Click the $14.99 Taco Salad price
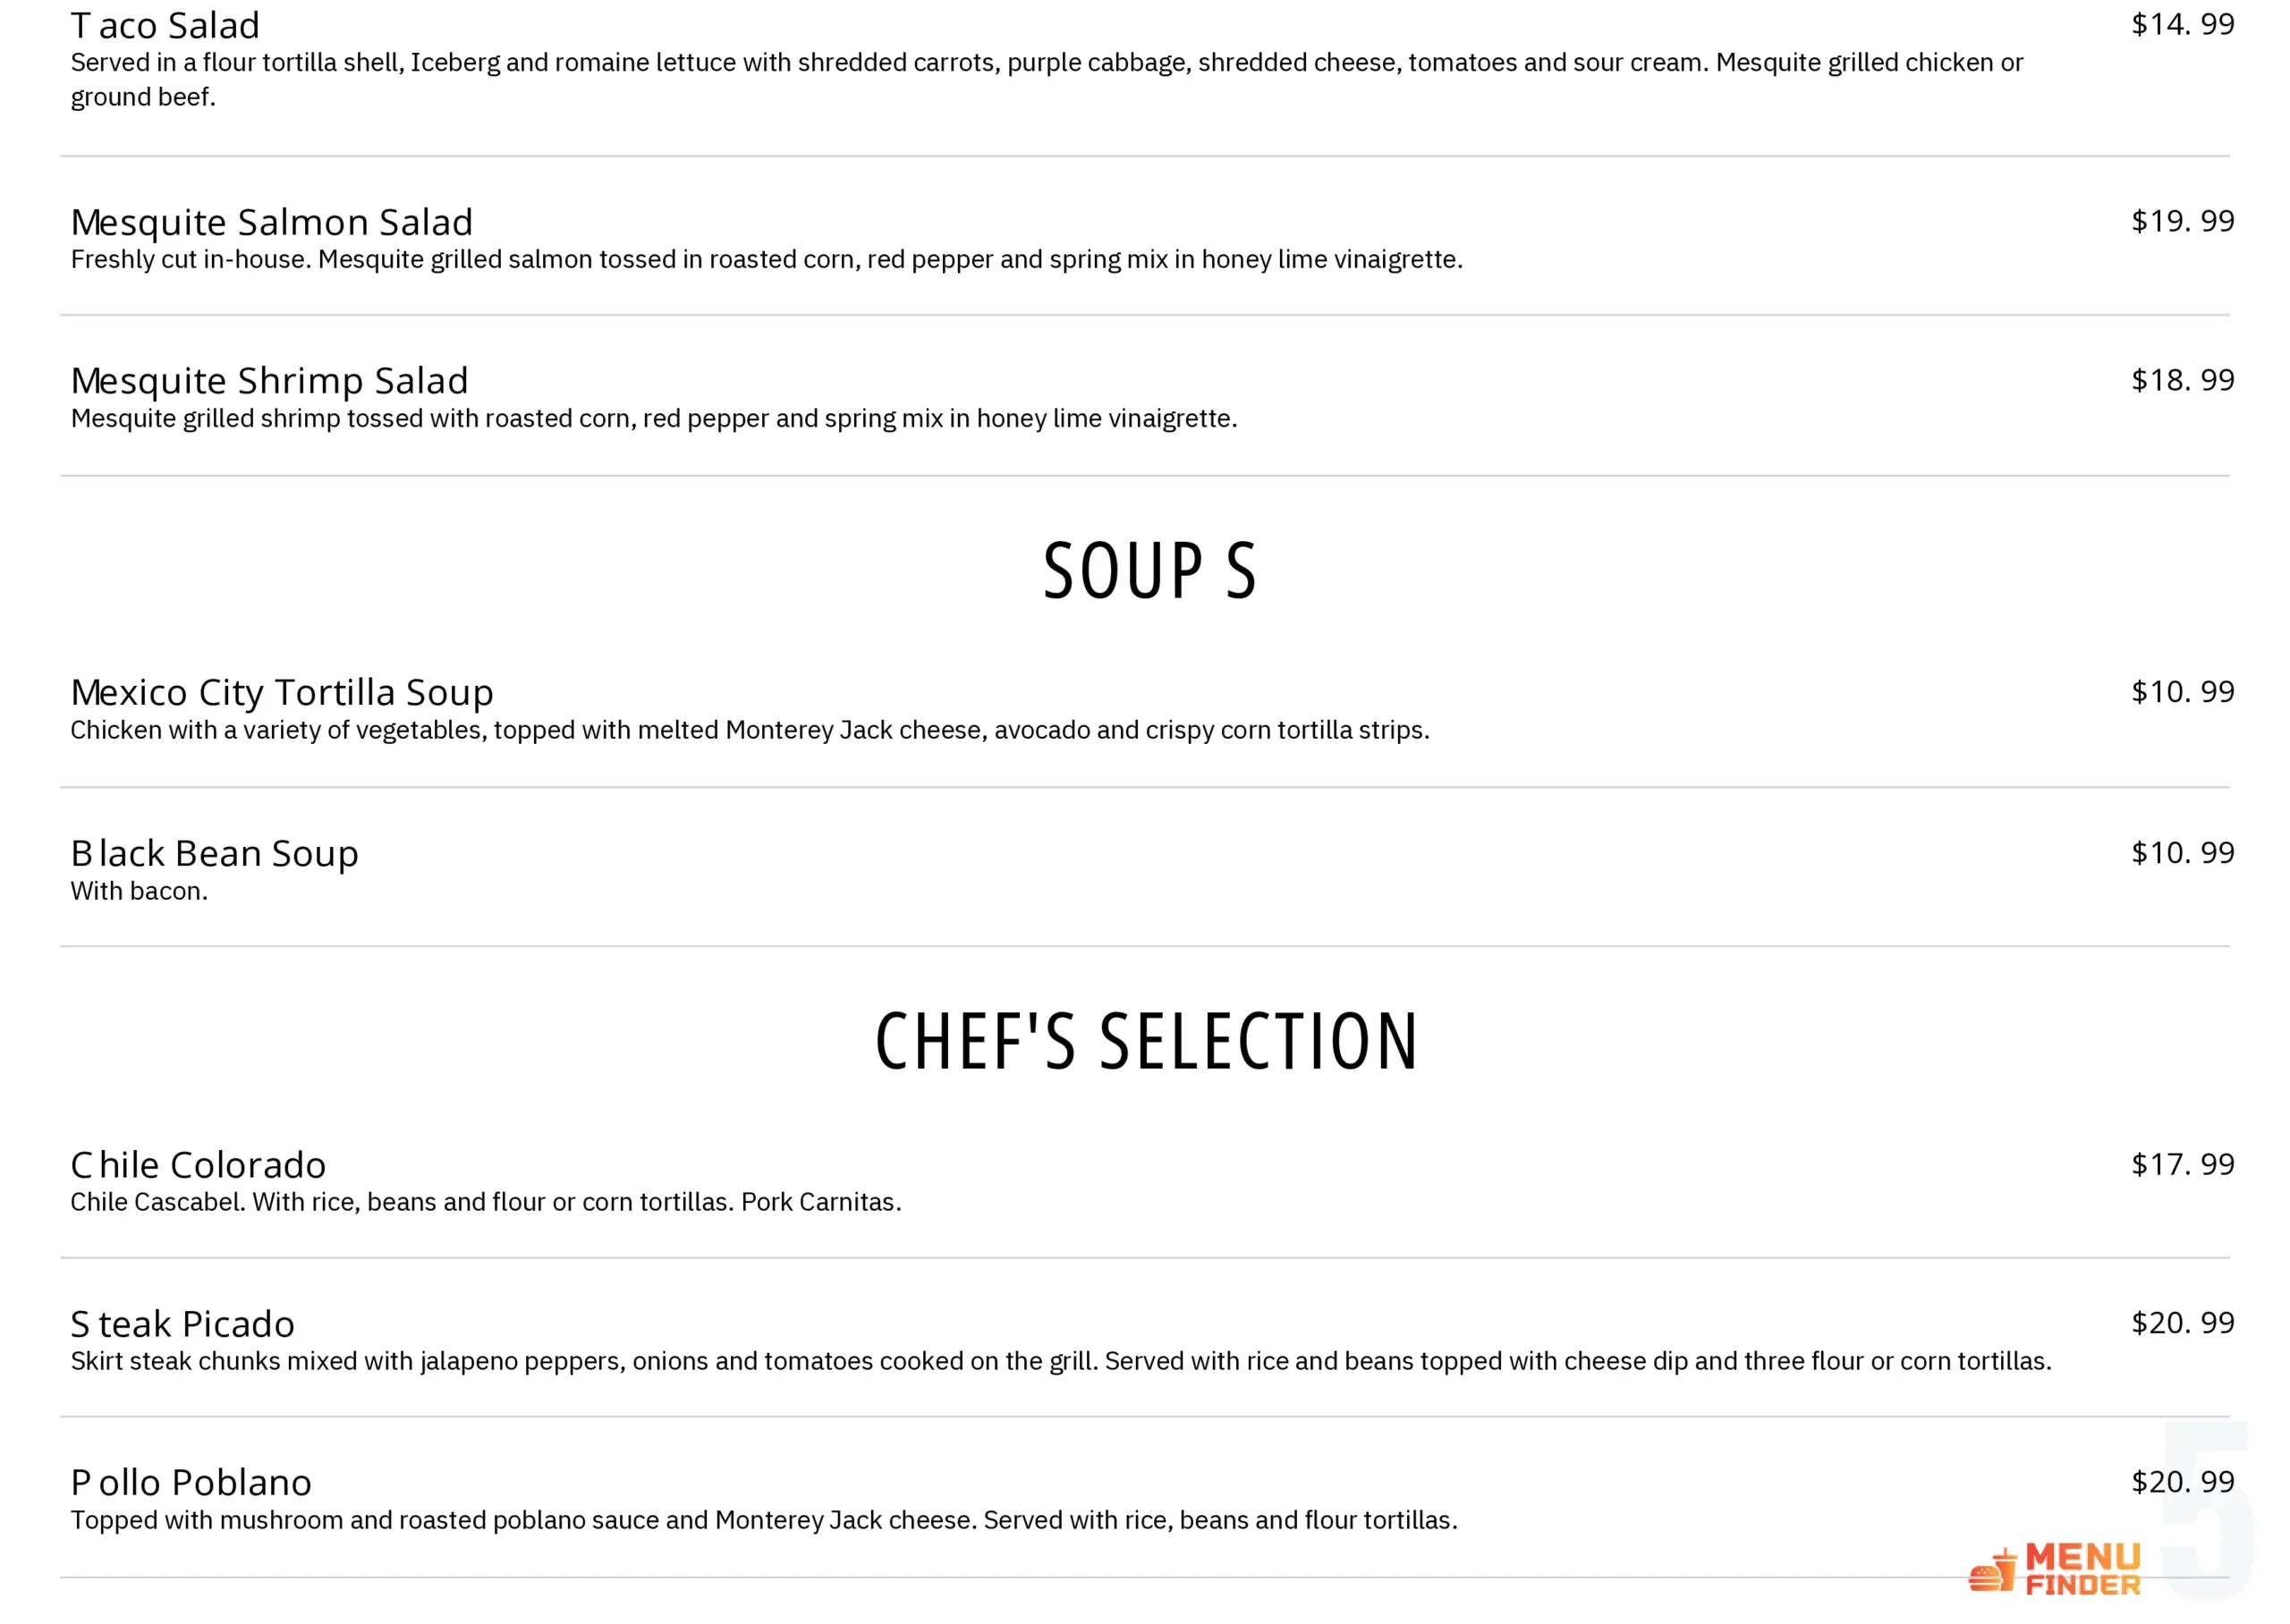The image size is (2290, 1624). [x=2182, y=24]
